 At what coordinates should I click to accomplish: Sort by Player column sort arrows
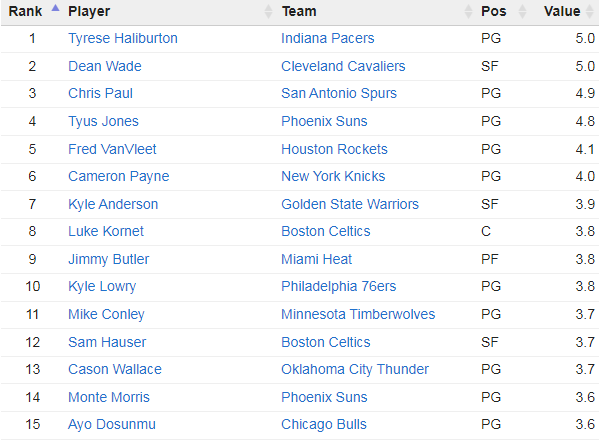(268, 12)
